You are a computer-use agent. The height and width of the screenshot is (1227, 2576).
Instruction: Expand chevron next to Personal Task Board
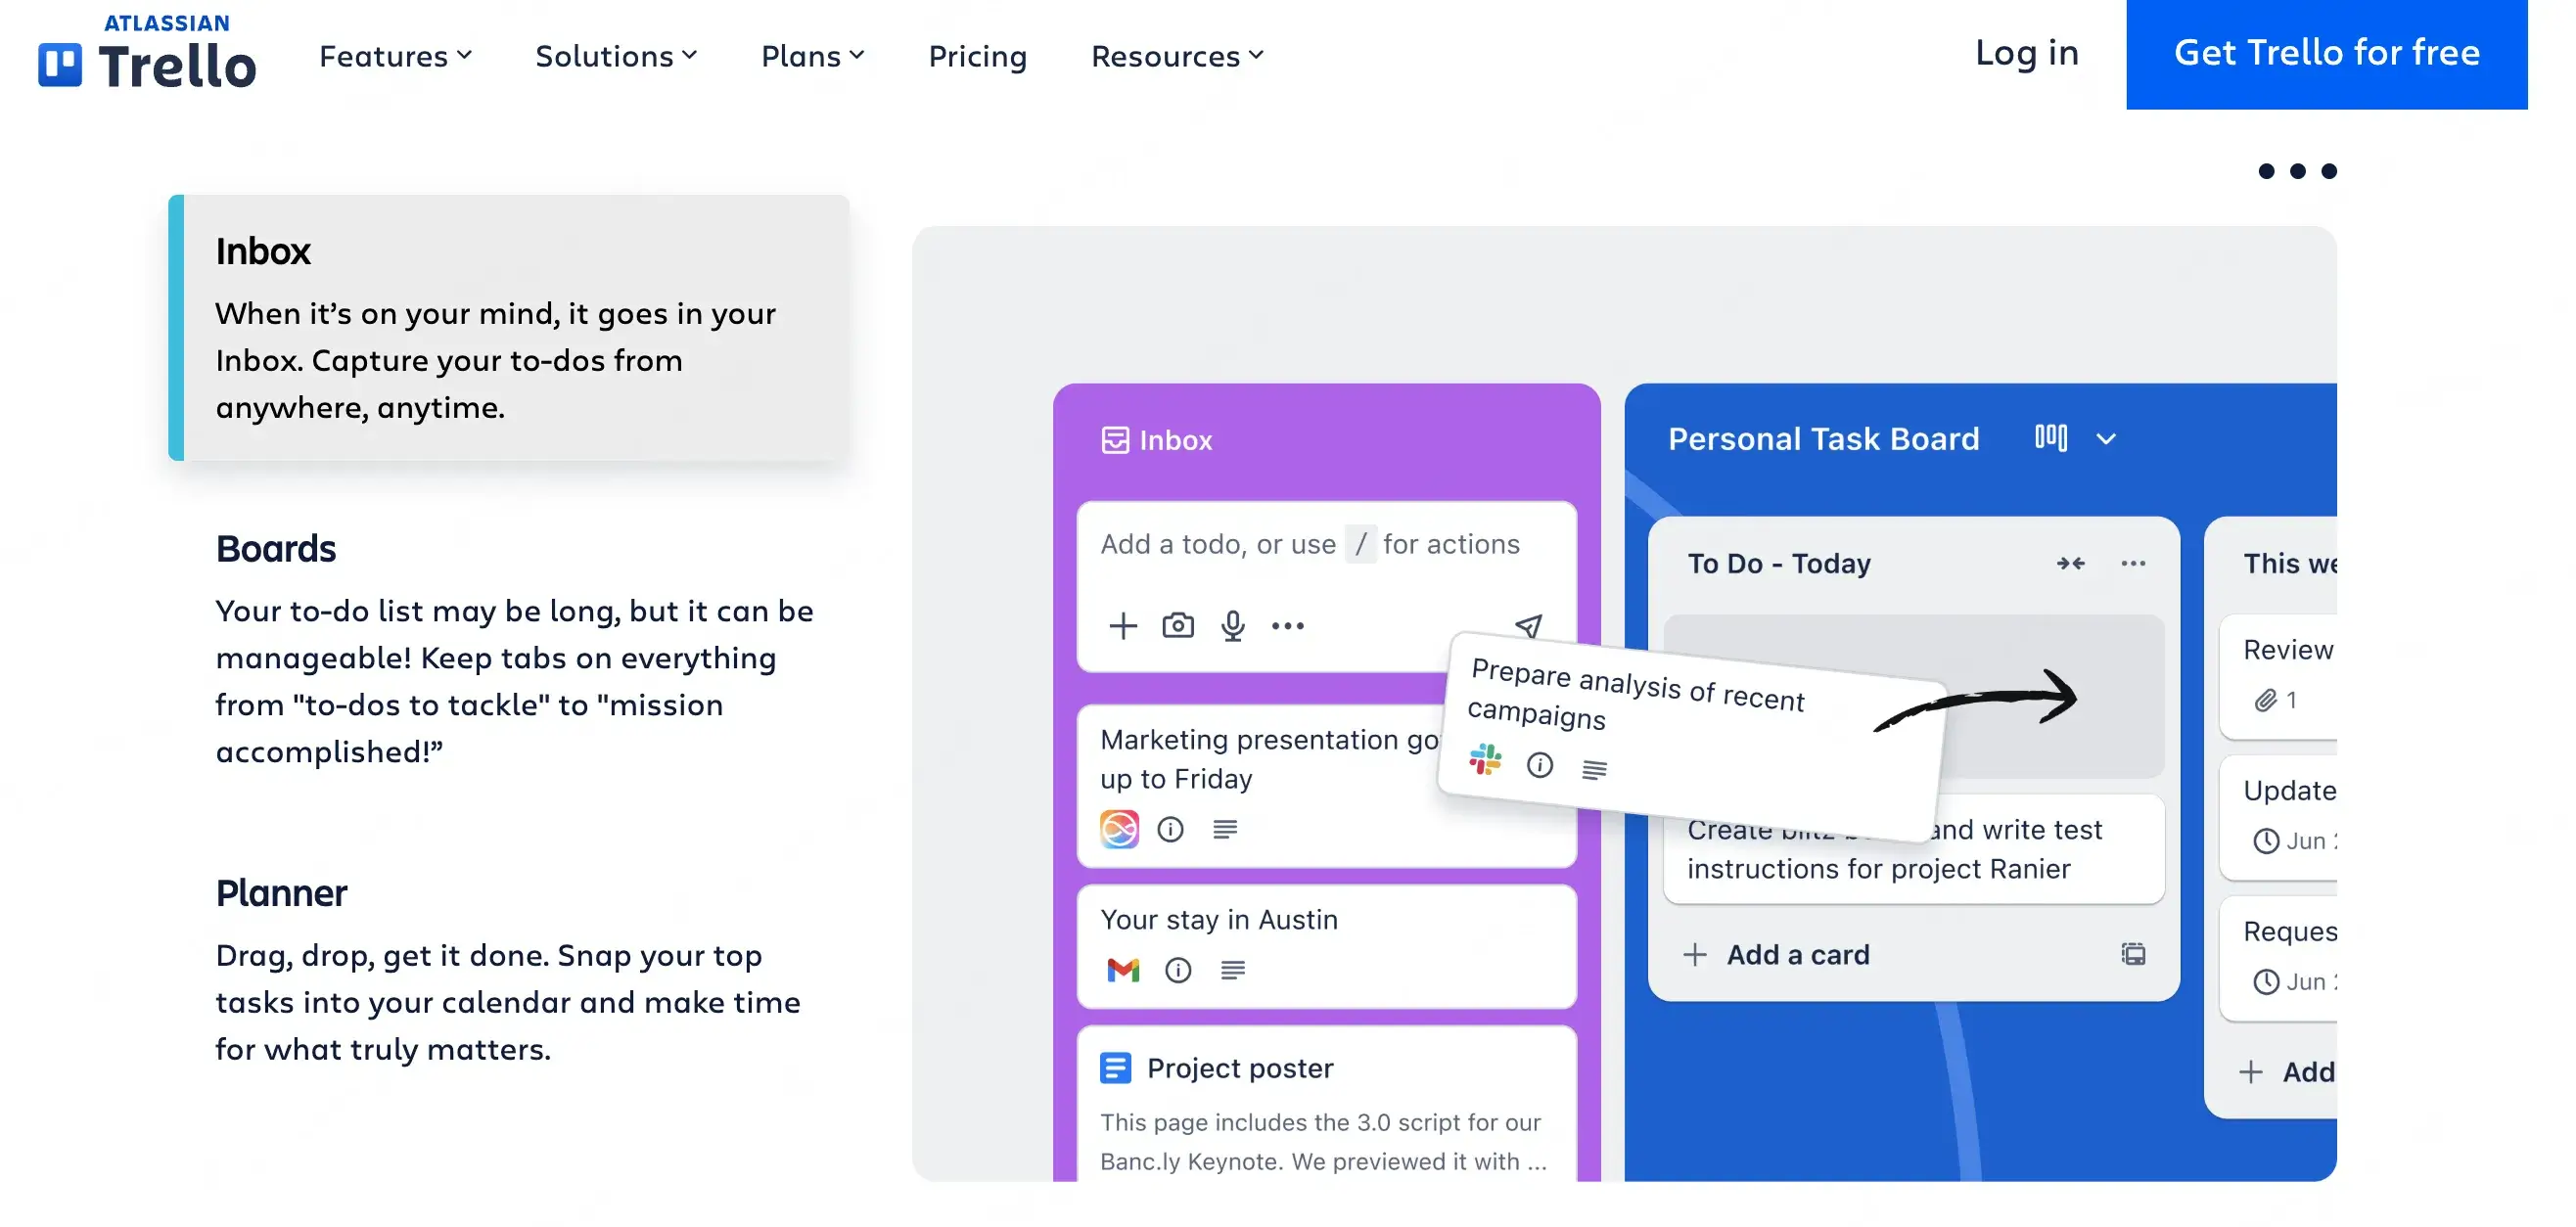tap(2106, 439)
